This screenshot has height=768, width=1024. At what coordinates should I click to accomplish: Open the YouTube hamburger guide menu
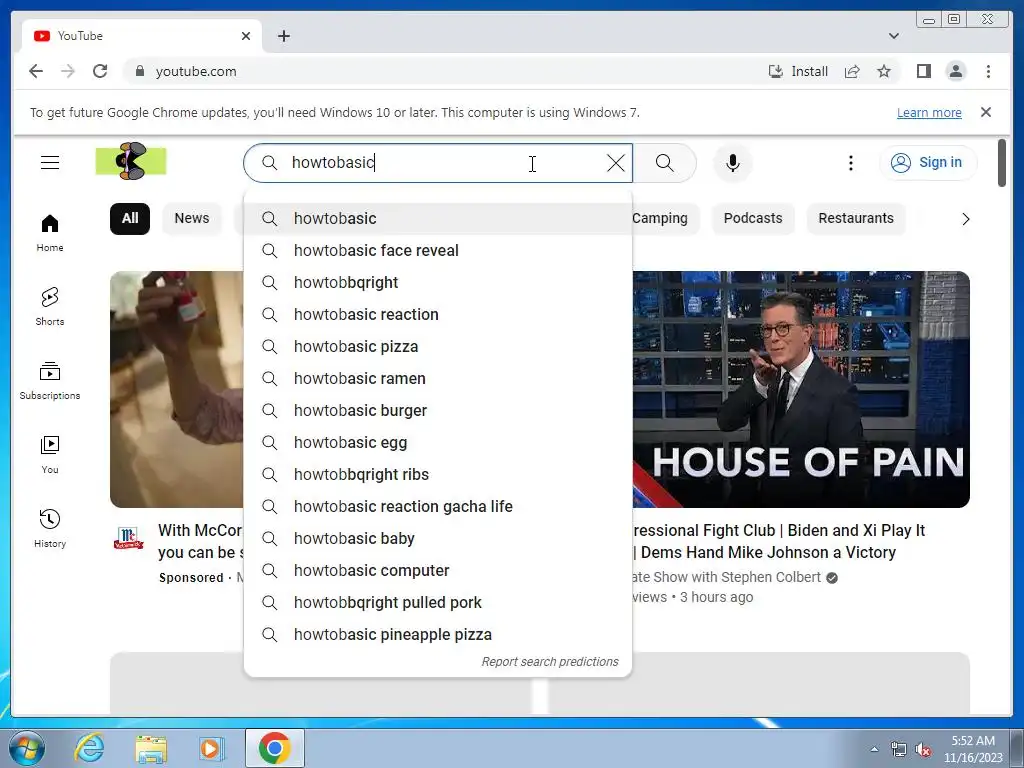tap(50, 163)
